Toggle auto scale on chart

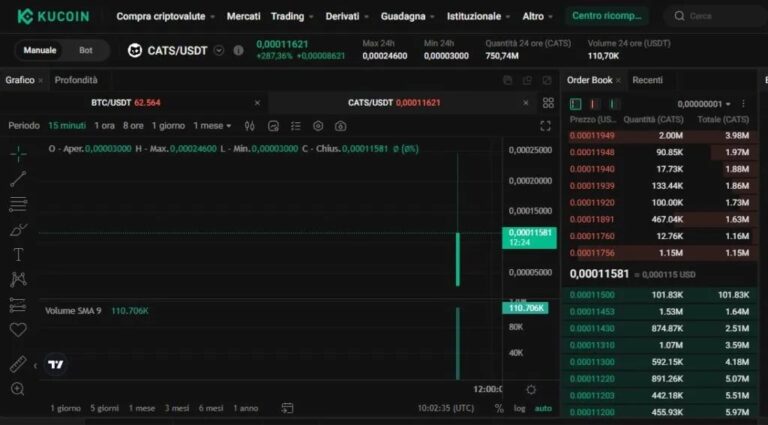[x=543, y=408]
